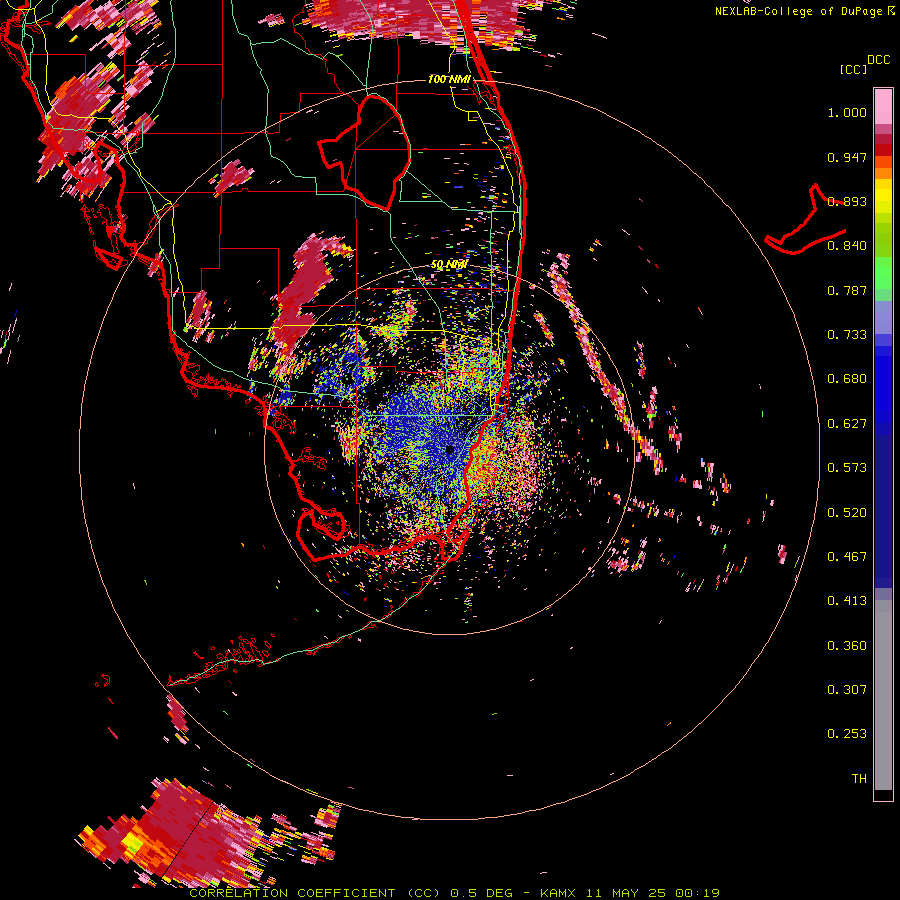This screenshot has height=900, width=900.
Task: Select the 0.840 scale value
Action: click(x=847, y=246)
